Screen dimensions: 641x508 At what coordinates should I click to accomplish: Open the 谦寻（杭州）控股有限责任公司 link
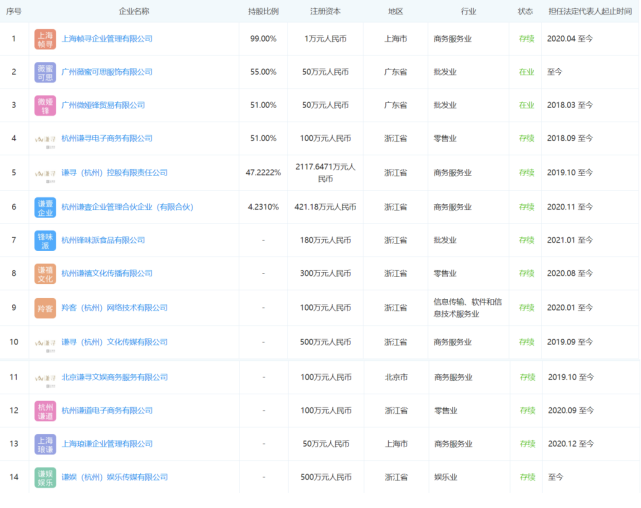pos(114,173)
